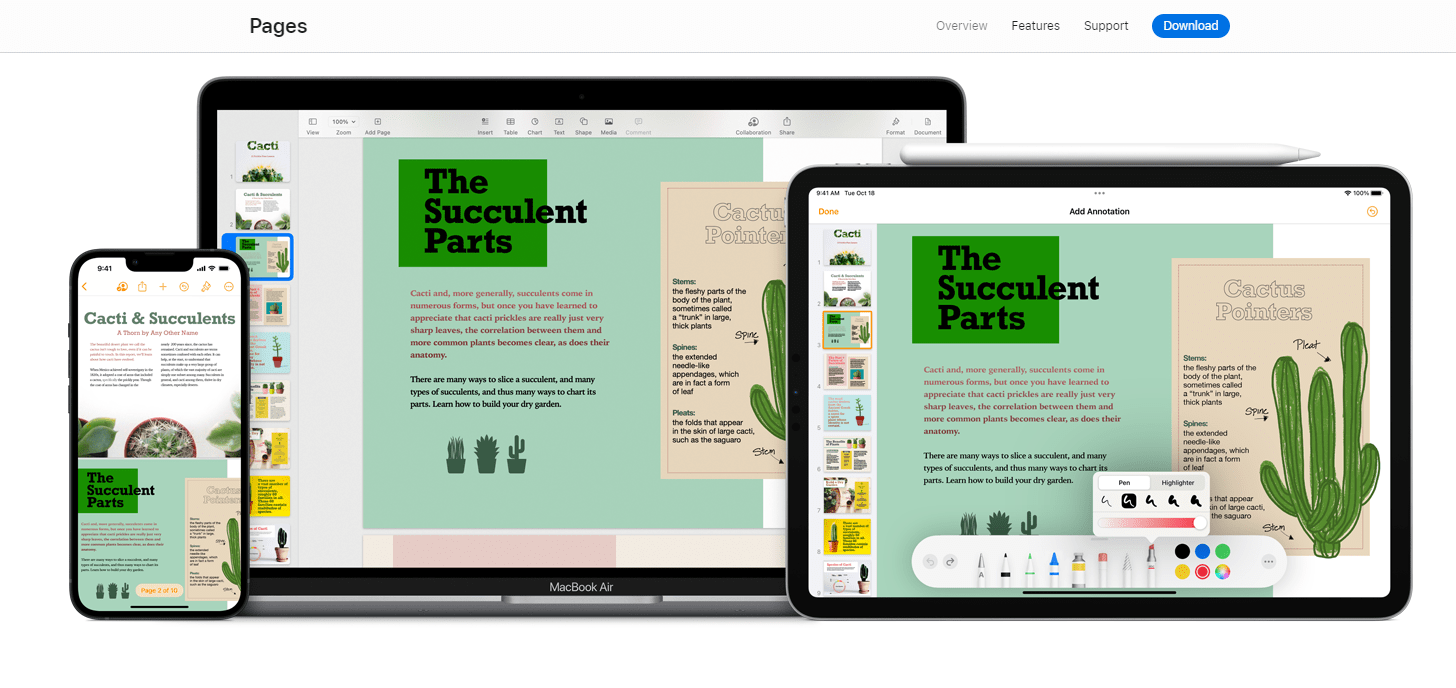Select iPad page 8 yellow thumbnail
Viewport: 1456px width, 688px height.
847,537
